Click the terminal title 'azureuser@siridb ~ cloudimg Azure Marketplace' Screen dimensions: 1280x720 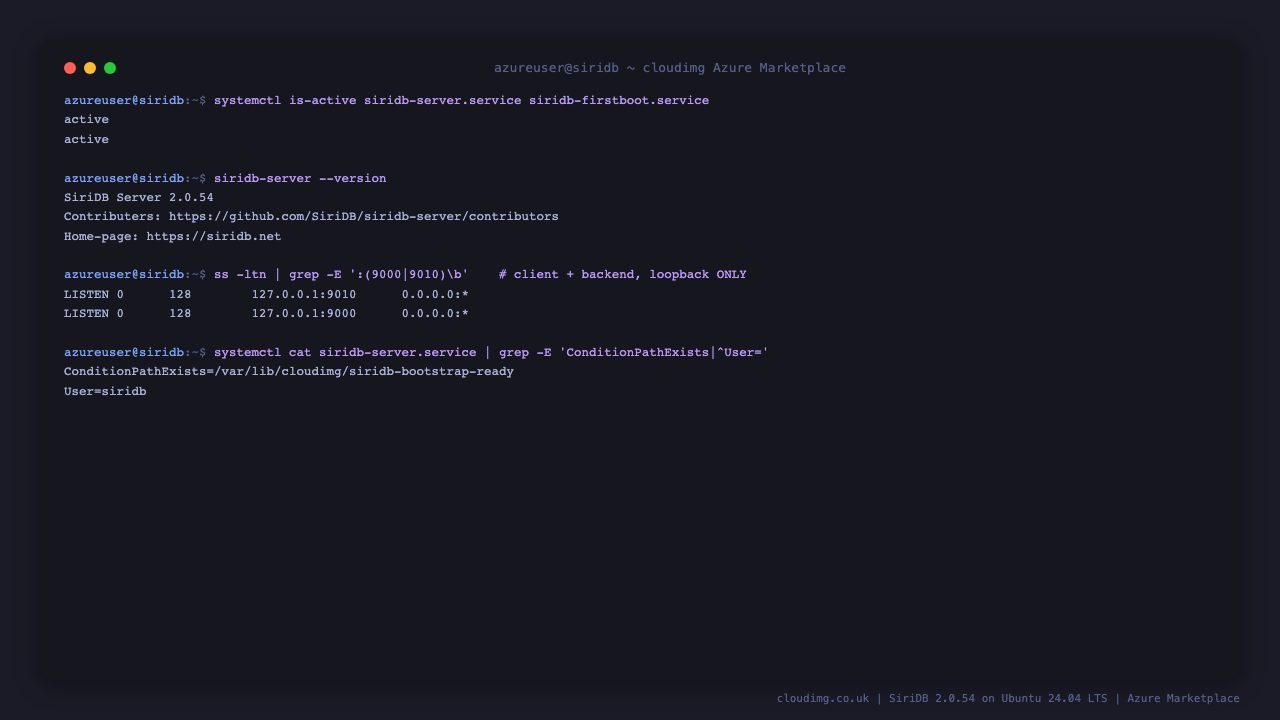pos(670,68)
